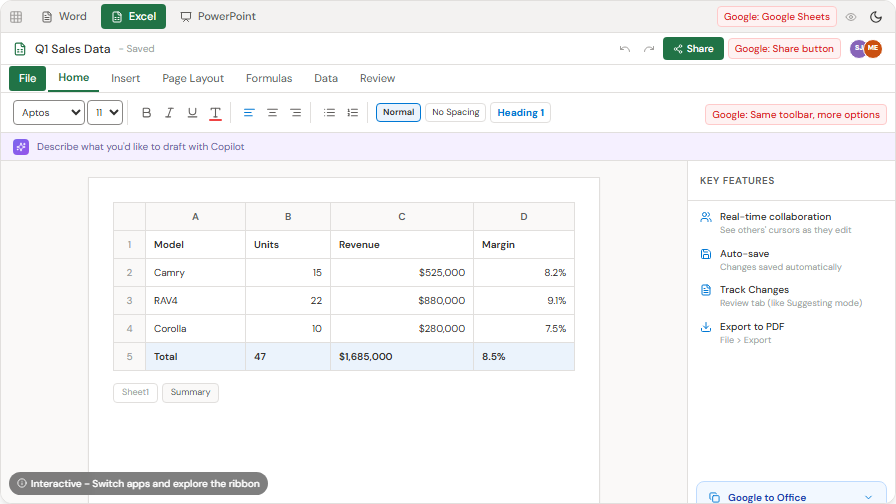Viewport: 896px width, 504px height.
Task: Toggle underline formatting
Action: (x=193, y=113)
